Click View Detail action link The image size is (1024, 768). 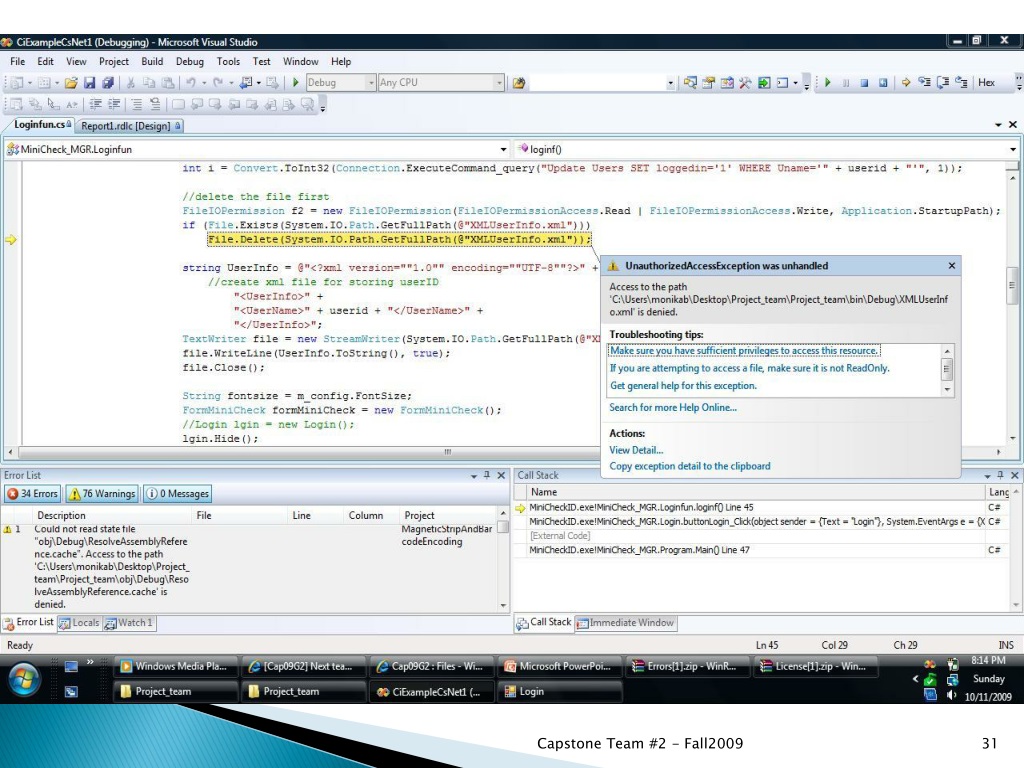[636, 450]
